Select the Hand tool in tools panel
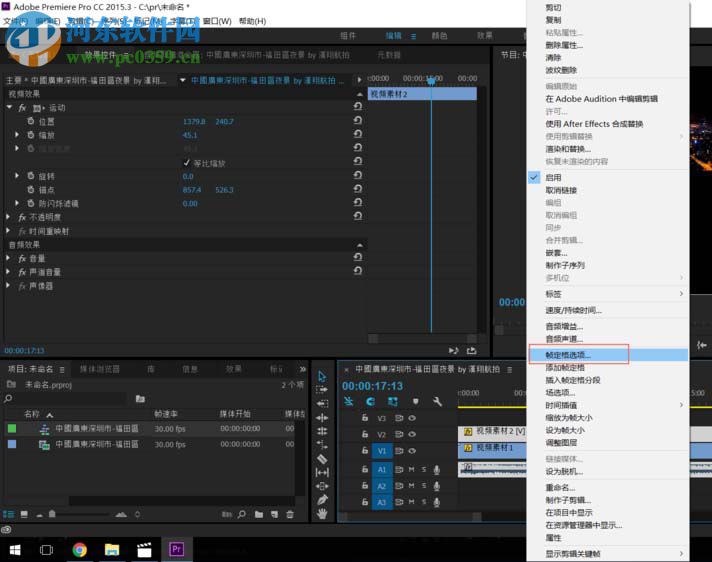Viewport: 712px width, 562px height. point(322,513)
